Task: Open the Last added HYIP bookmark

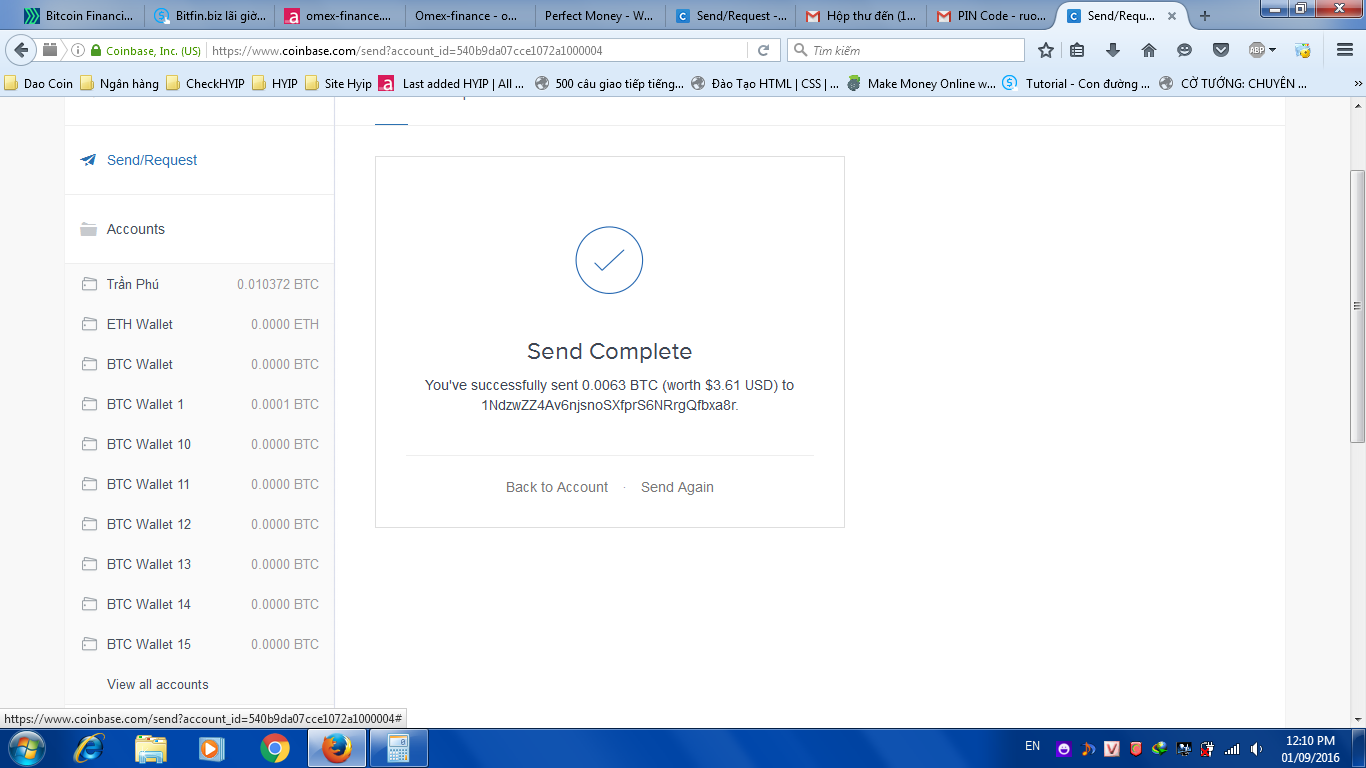Action: (x=451, y=84)
